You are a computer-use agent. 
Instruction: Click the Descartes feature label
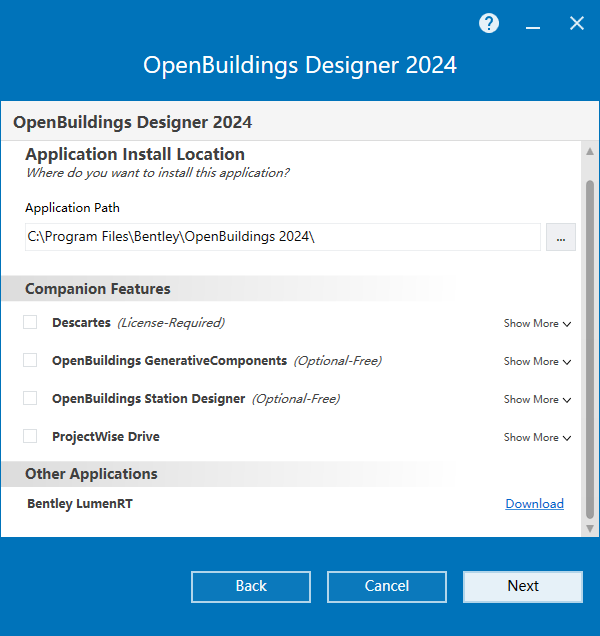pyautogui.click(x=81, y=323)
